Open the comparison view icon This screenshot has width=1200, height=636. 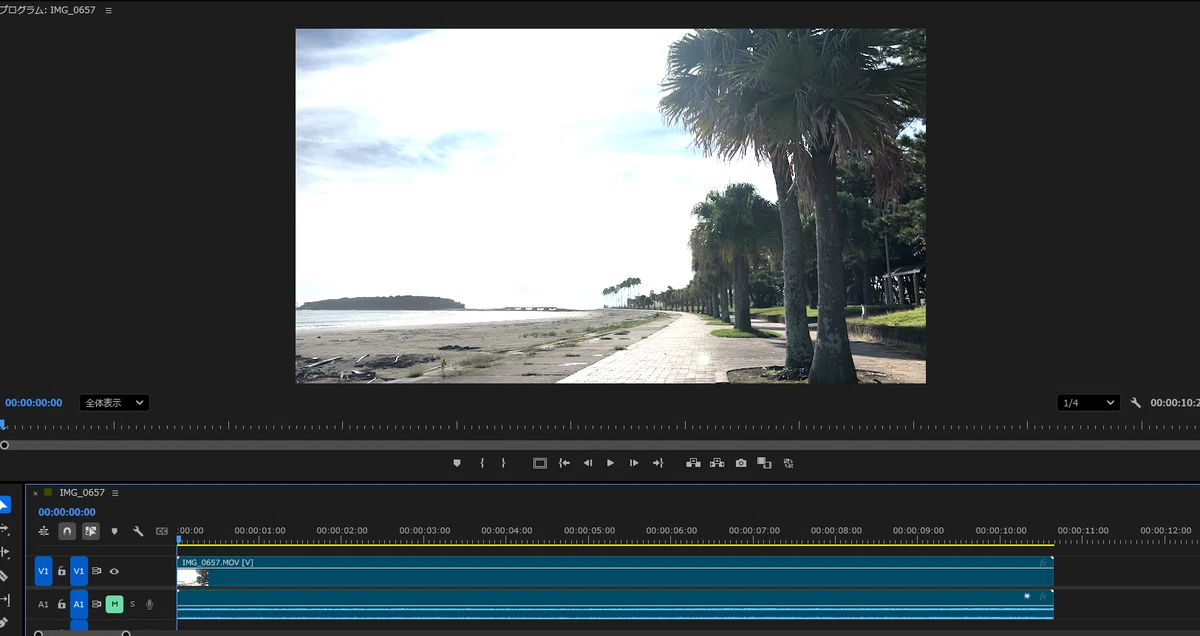(x=764, y=463)
